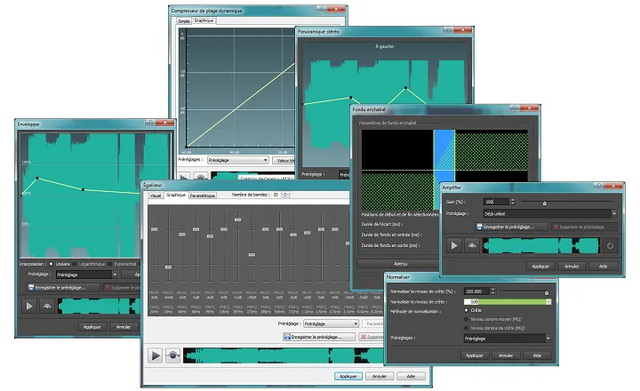The height and width of the screenshot is (391, 640).
Task: Click Normaliser niveau de crête (%) value field
Action: click(x=477, y=291)
